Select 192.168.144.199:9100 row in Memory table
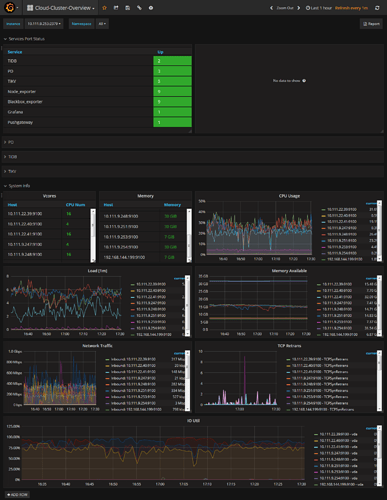Viewport: 387px width, 500px height. [143, 257]
